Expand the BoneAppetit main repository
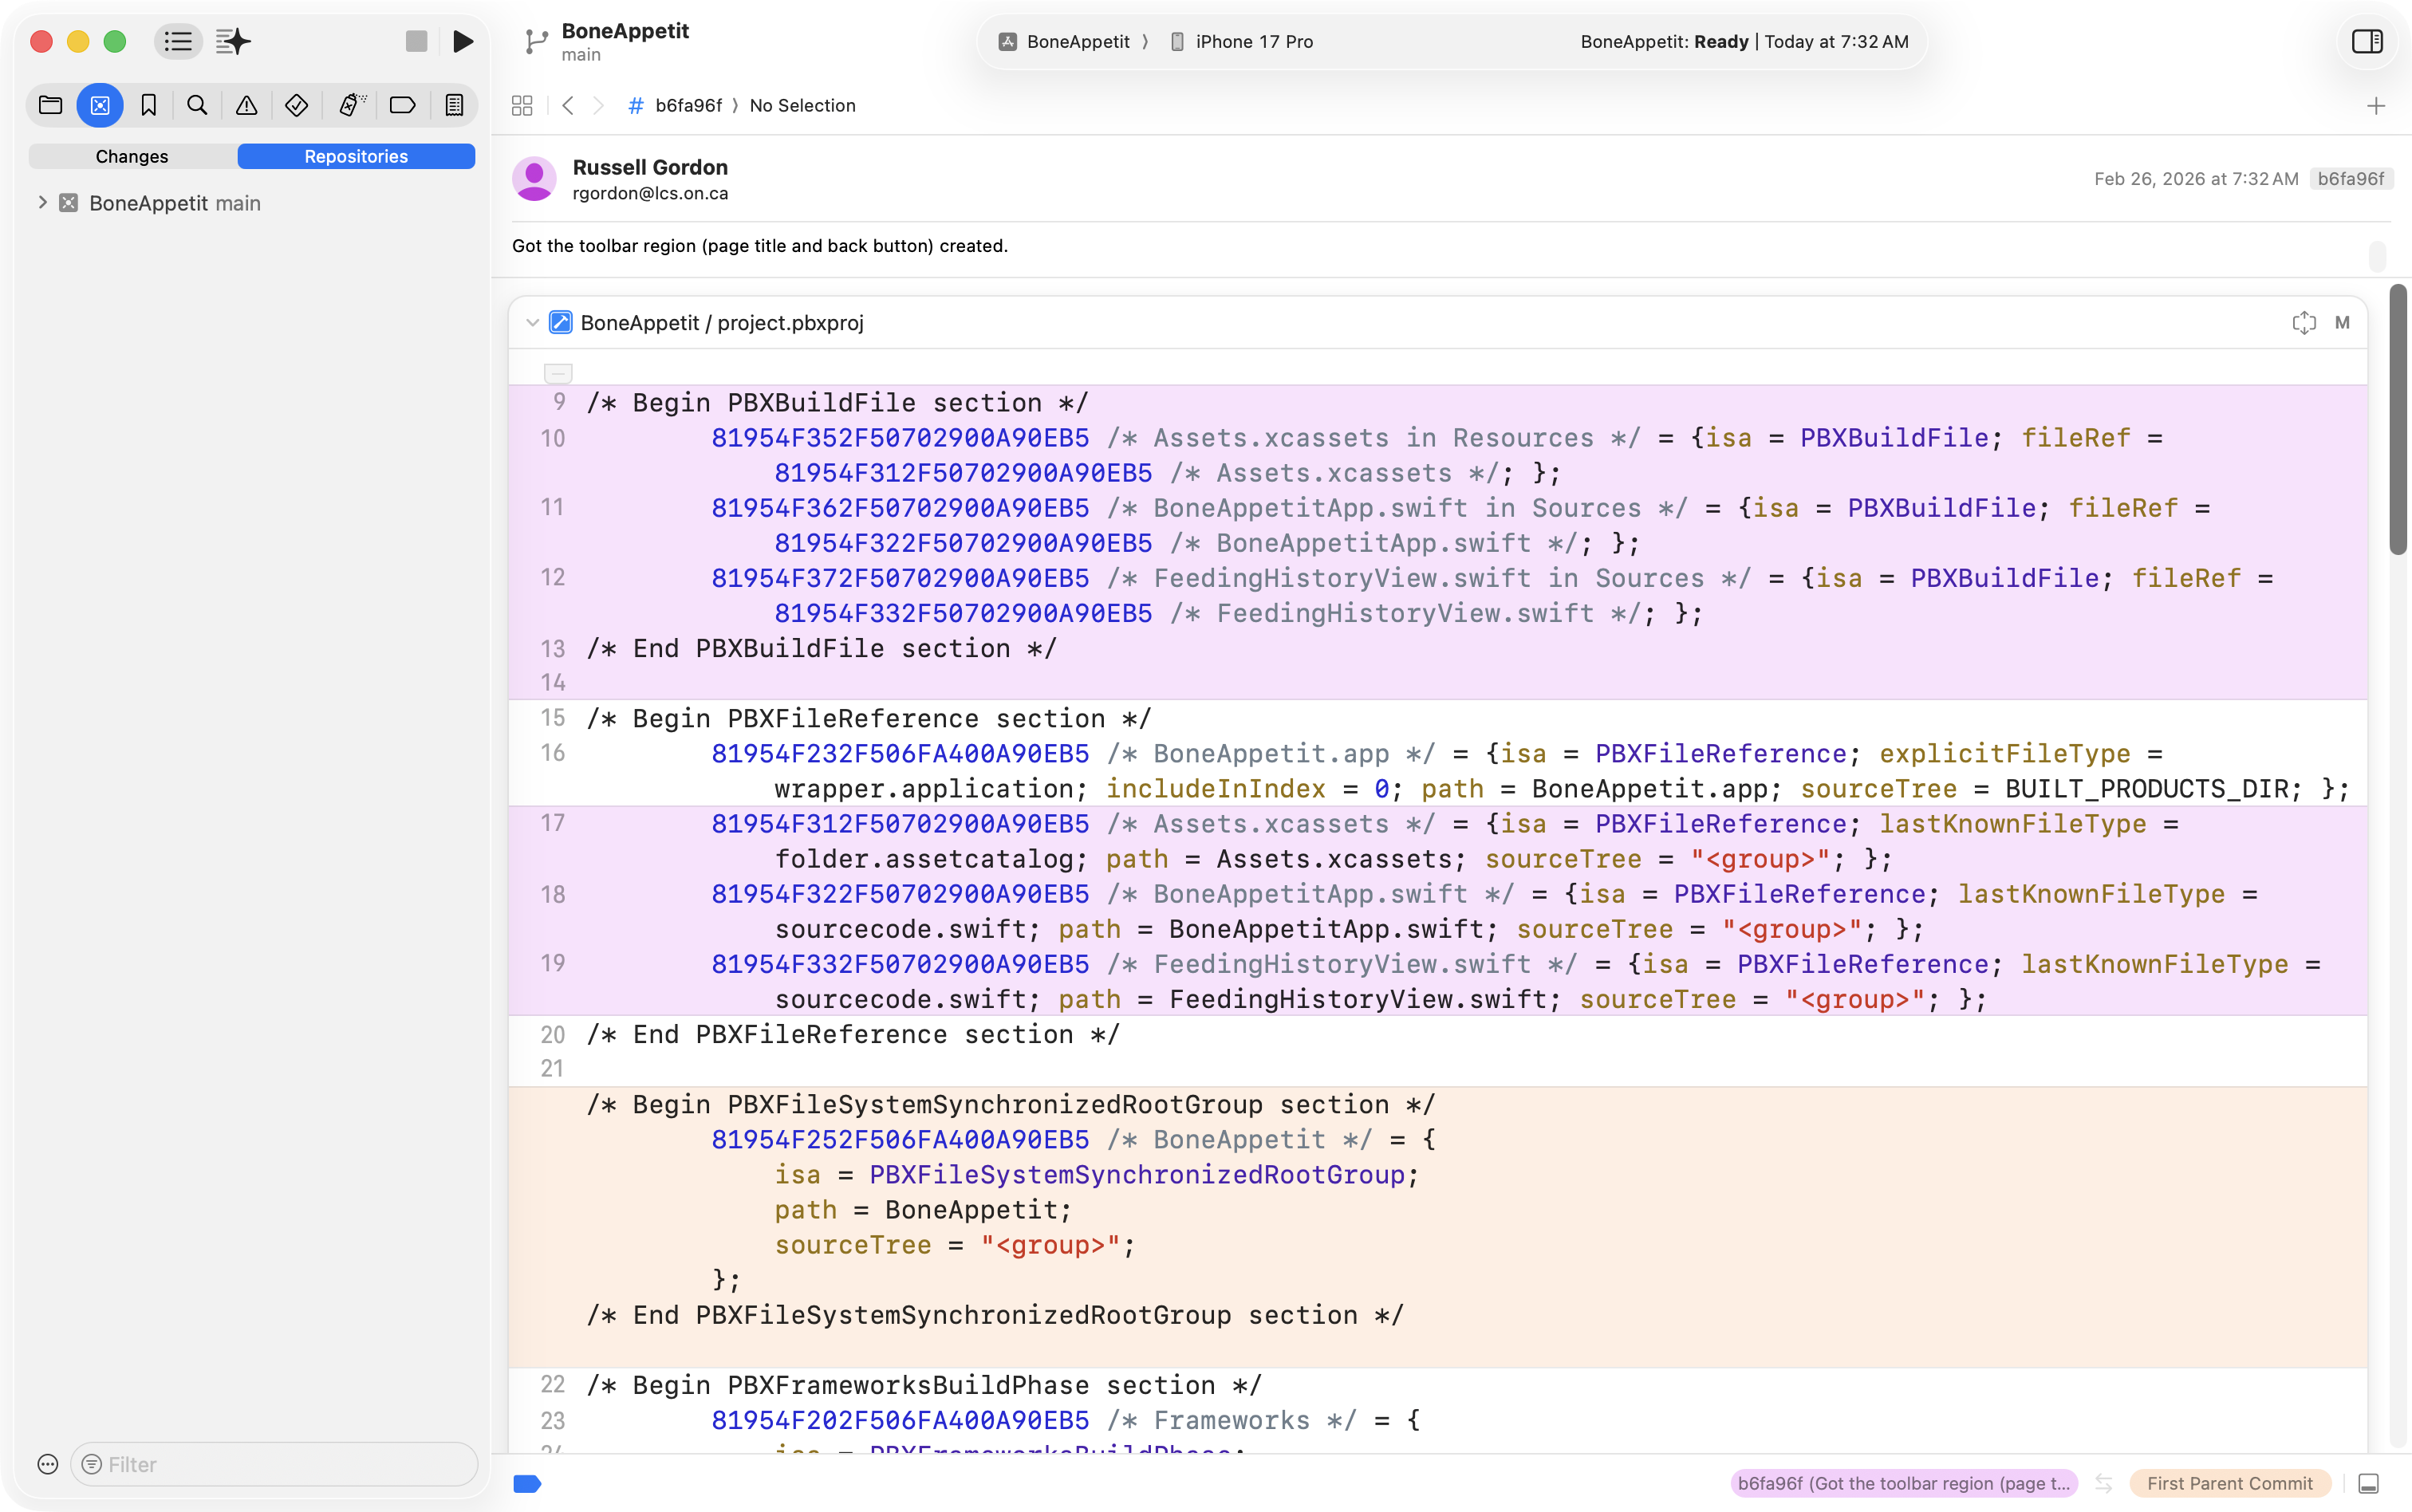Image resolution: width=2412 pixels, height=1512 pixels. 42,203
